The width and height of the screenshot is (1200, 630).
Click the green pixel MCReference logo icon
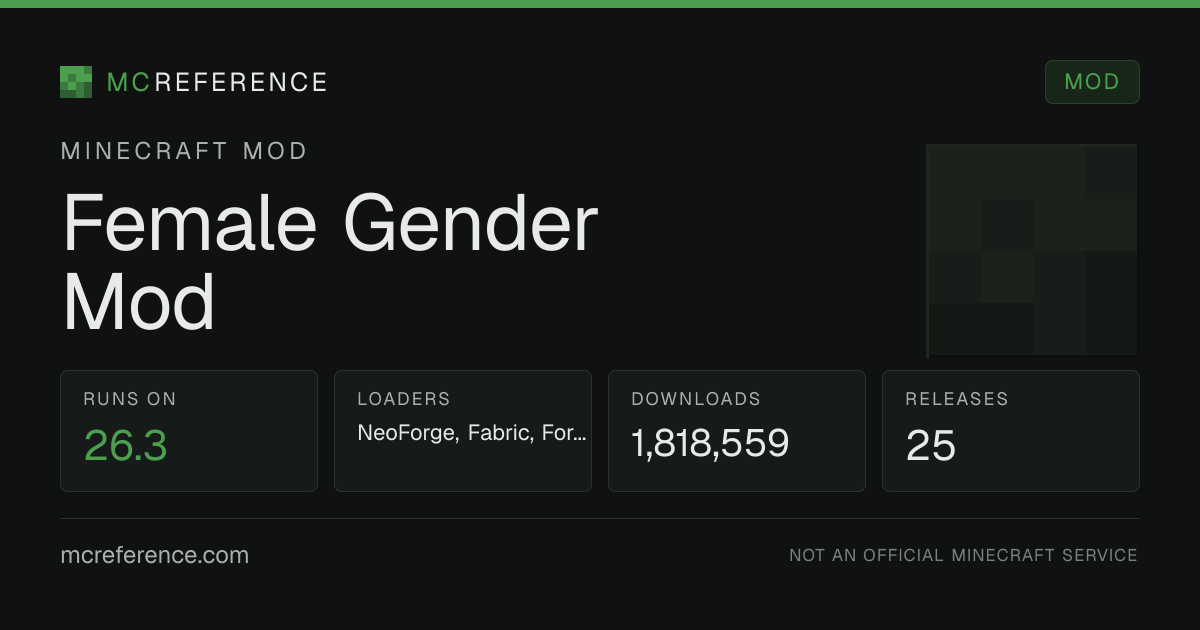(76, 82)
